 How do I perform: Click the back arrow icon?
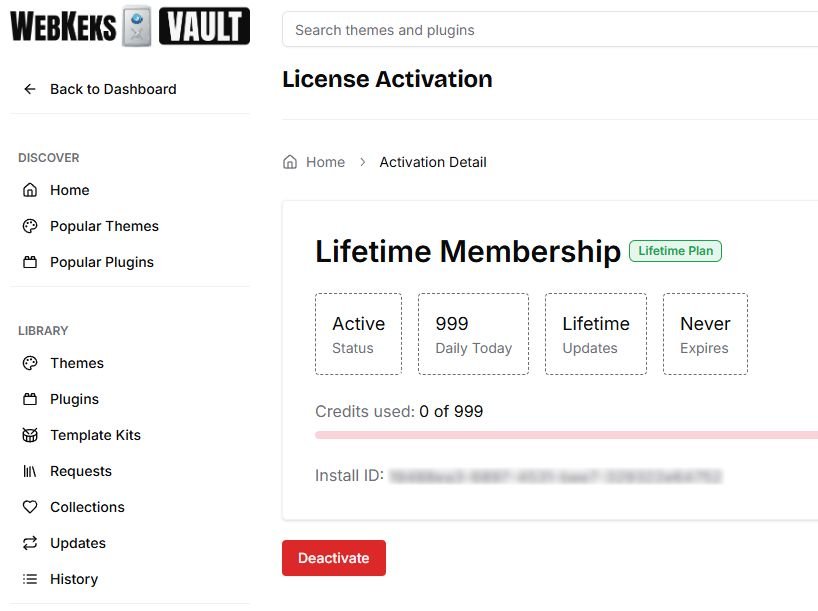[30, 89]
